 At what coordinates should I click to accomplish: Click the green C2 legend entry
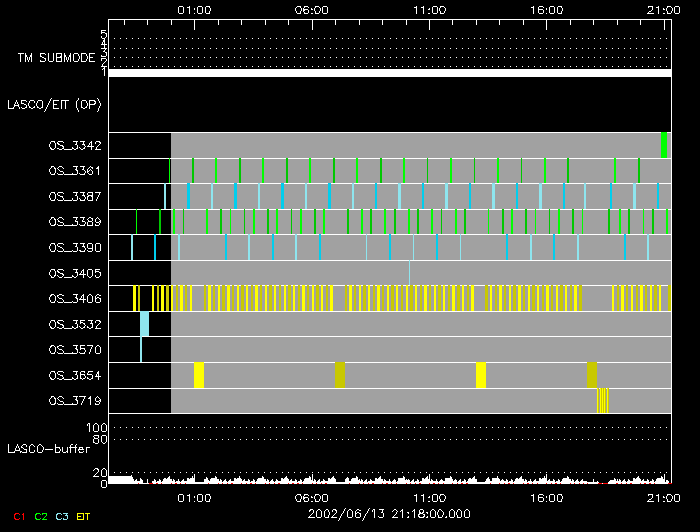(40, 516)
